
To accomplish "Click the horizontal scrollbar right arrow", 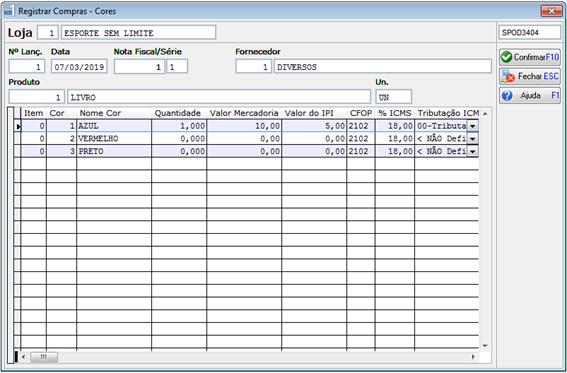I will pos(473,357).
